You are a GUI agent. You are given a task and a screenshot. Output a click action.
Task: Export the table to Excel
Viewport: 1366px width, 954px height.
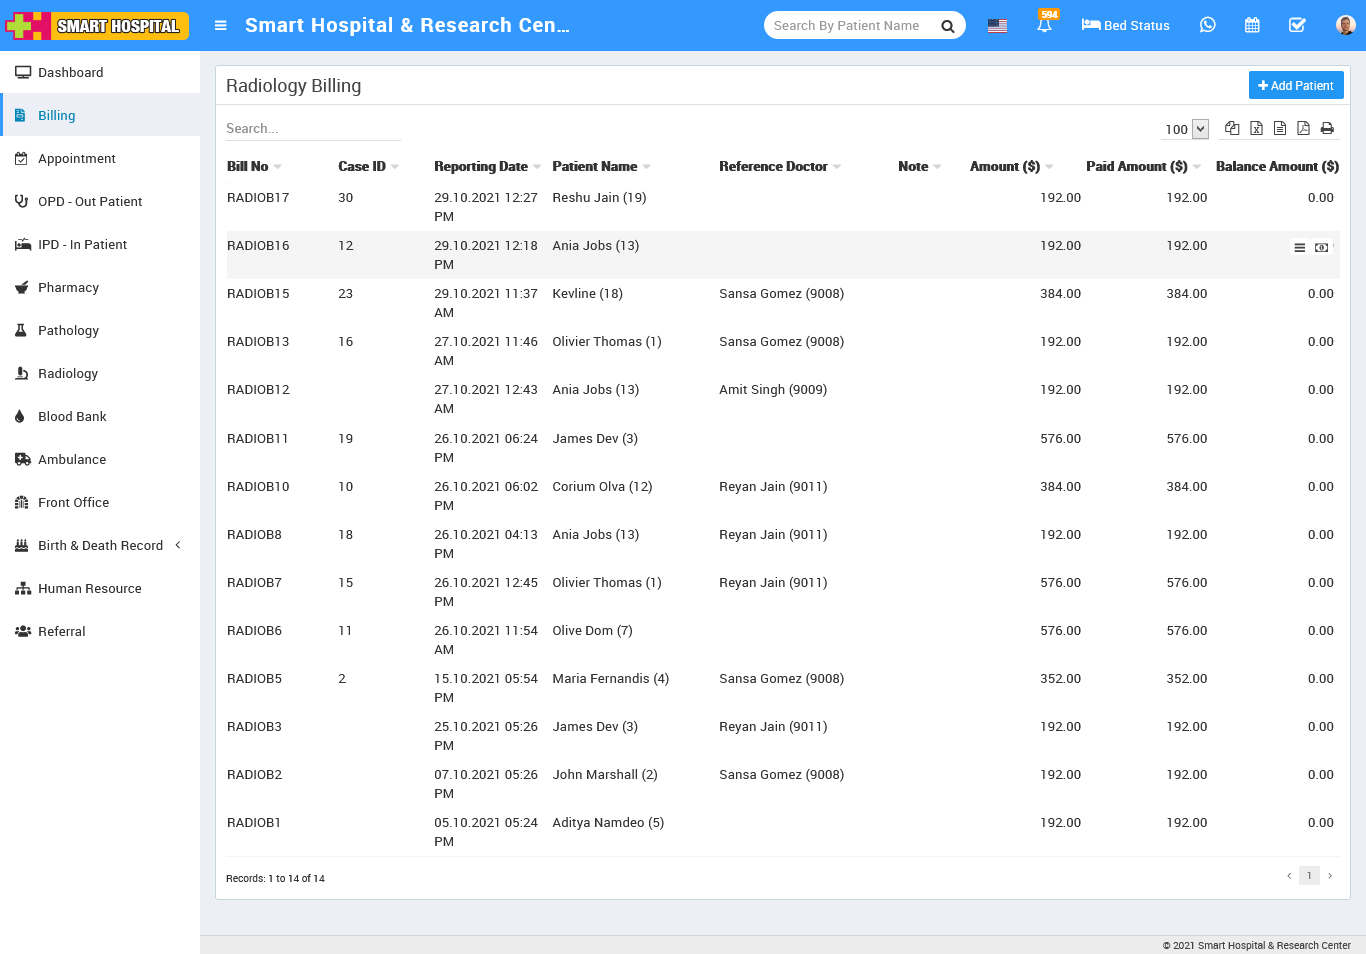[1256, 128]
